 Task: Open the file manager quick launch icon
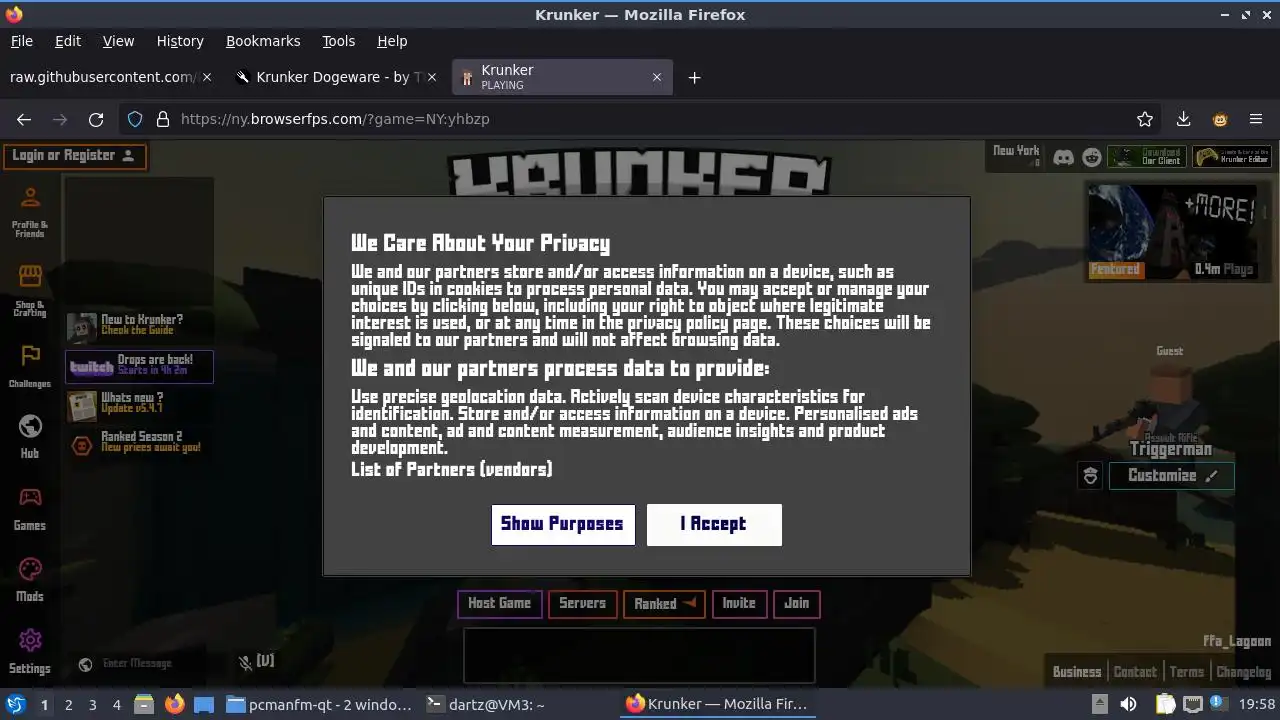[x=144, y=704]
